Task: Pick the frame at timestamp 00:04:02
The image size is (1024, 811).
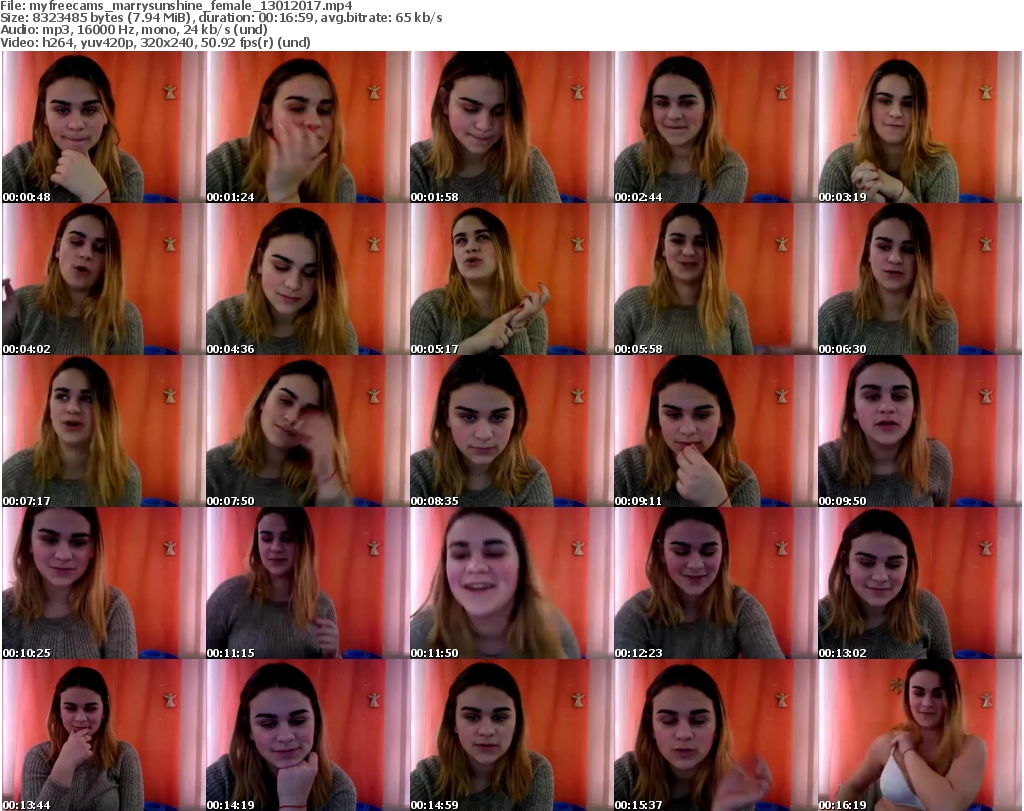Action: coord(104,279)
